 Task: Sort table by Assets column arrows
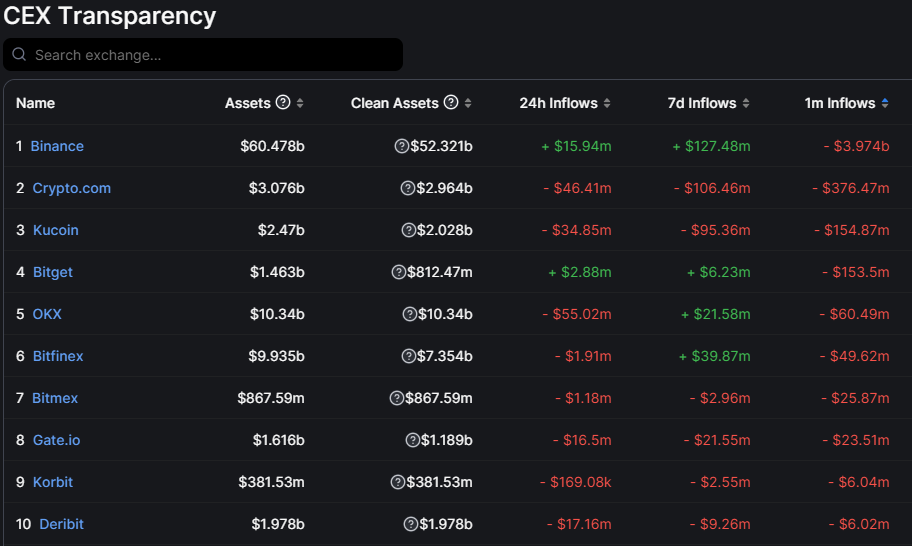click(x=300, y=103)
